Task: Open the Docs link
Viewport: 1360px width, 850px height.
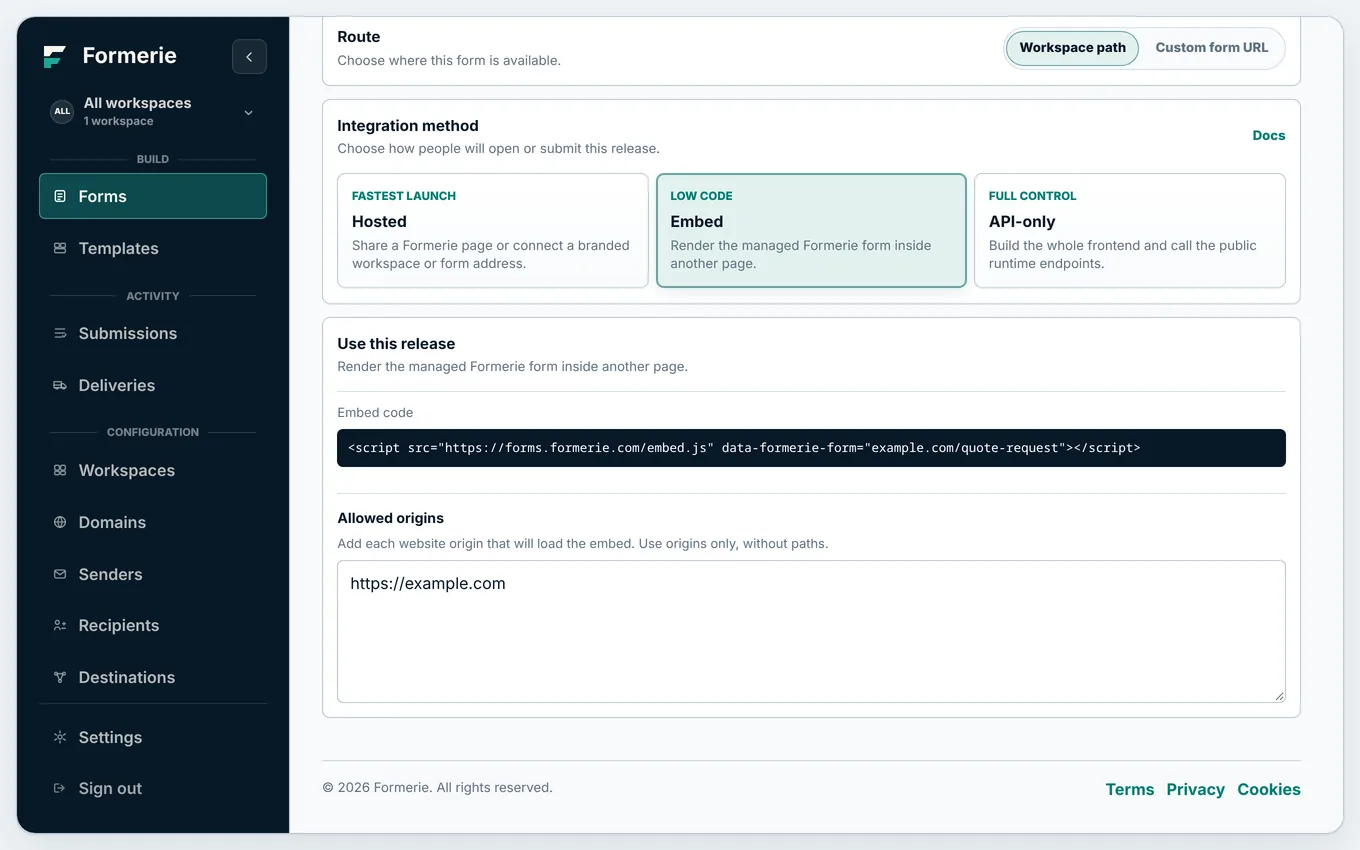Action: [x=1269, y=136]
